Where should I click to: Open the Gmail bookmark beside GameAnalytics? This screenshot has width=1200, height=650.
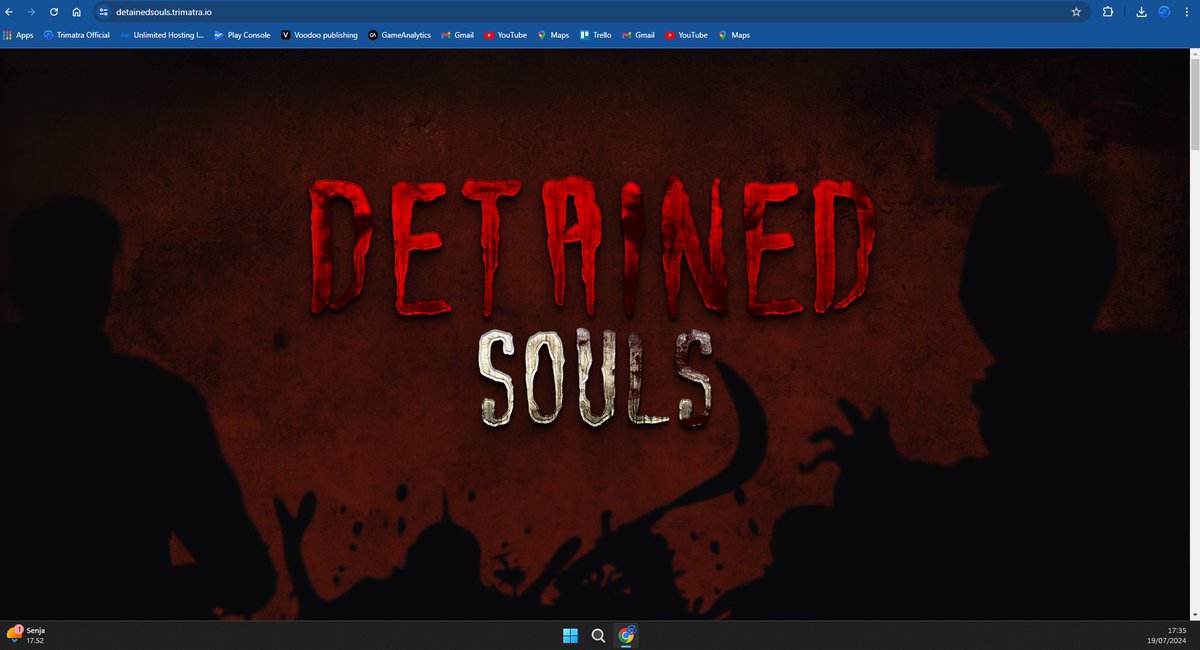[457, 35]
